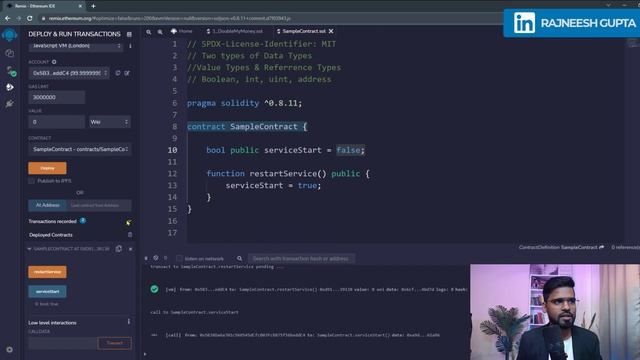Image resolution: width=640 pixels, height=360 pixels.
Task: Click the 'ContractDefinition SampleContract' status text
Action: (558, 247)
